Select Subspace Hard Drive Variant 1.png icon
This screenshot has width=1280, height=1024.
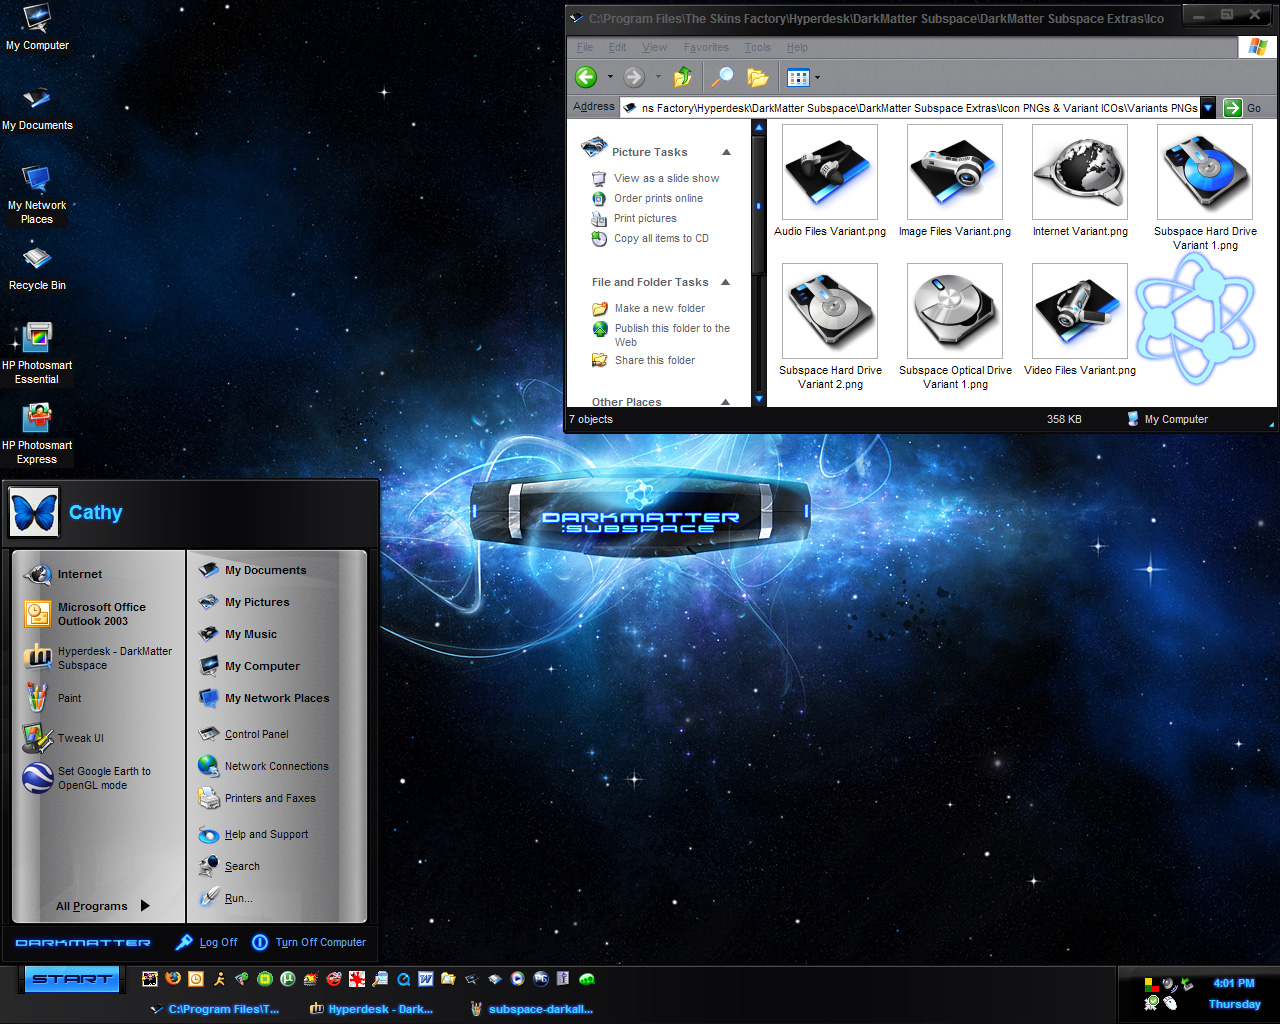coord(1205,172)
